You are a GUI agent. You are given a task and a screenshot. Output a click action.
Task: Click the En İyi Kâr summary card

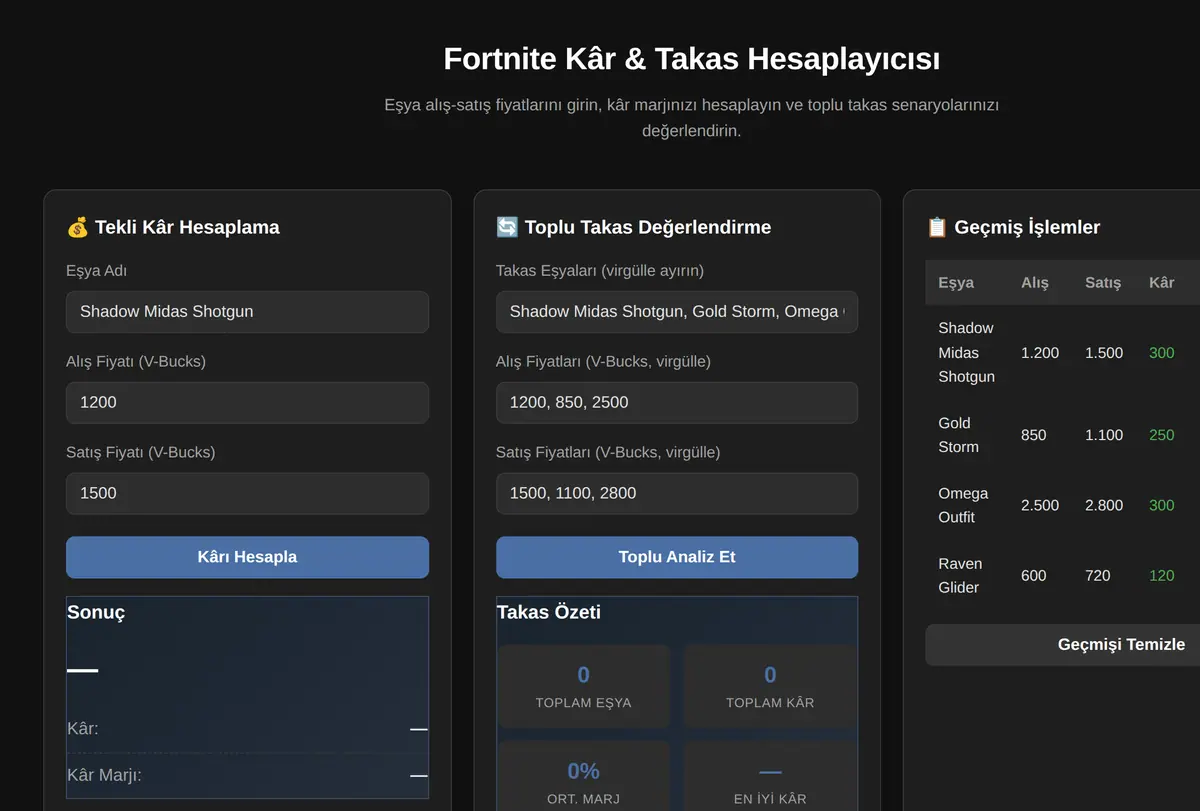pyautogui.click(x=770, y=776)
